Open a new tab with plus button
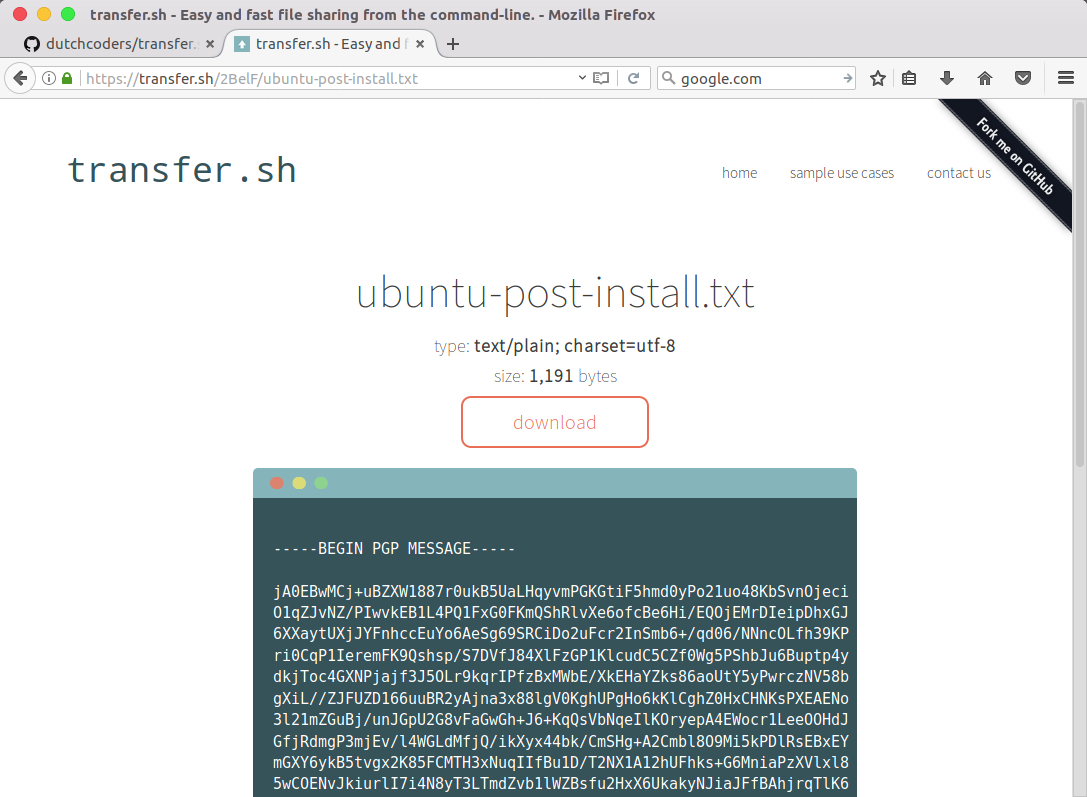 tap(453, 44)
